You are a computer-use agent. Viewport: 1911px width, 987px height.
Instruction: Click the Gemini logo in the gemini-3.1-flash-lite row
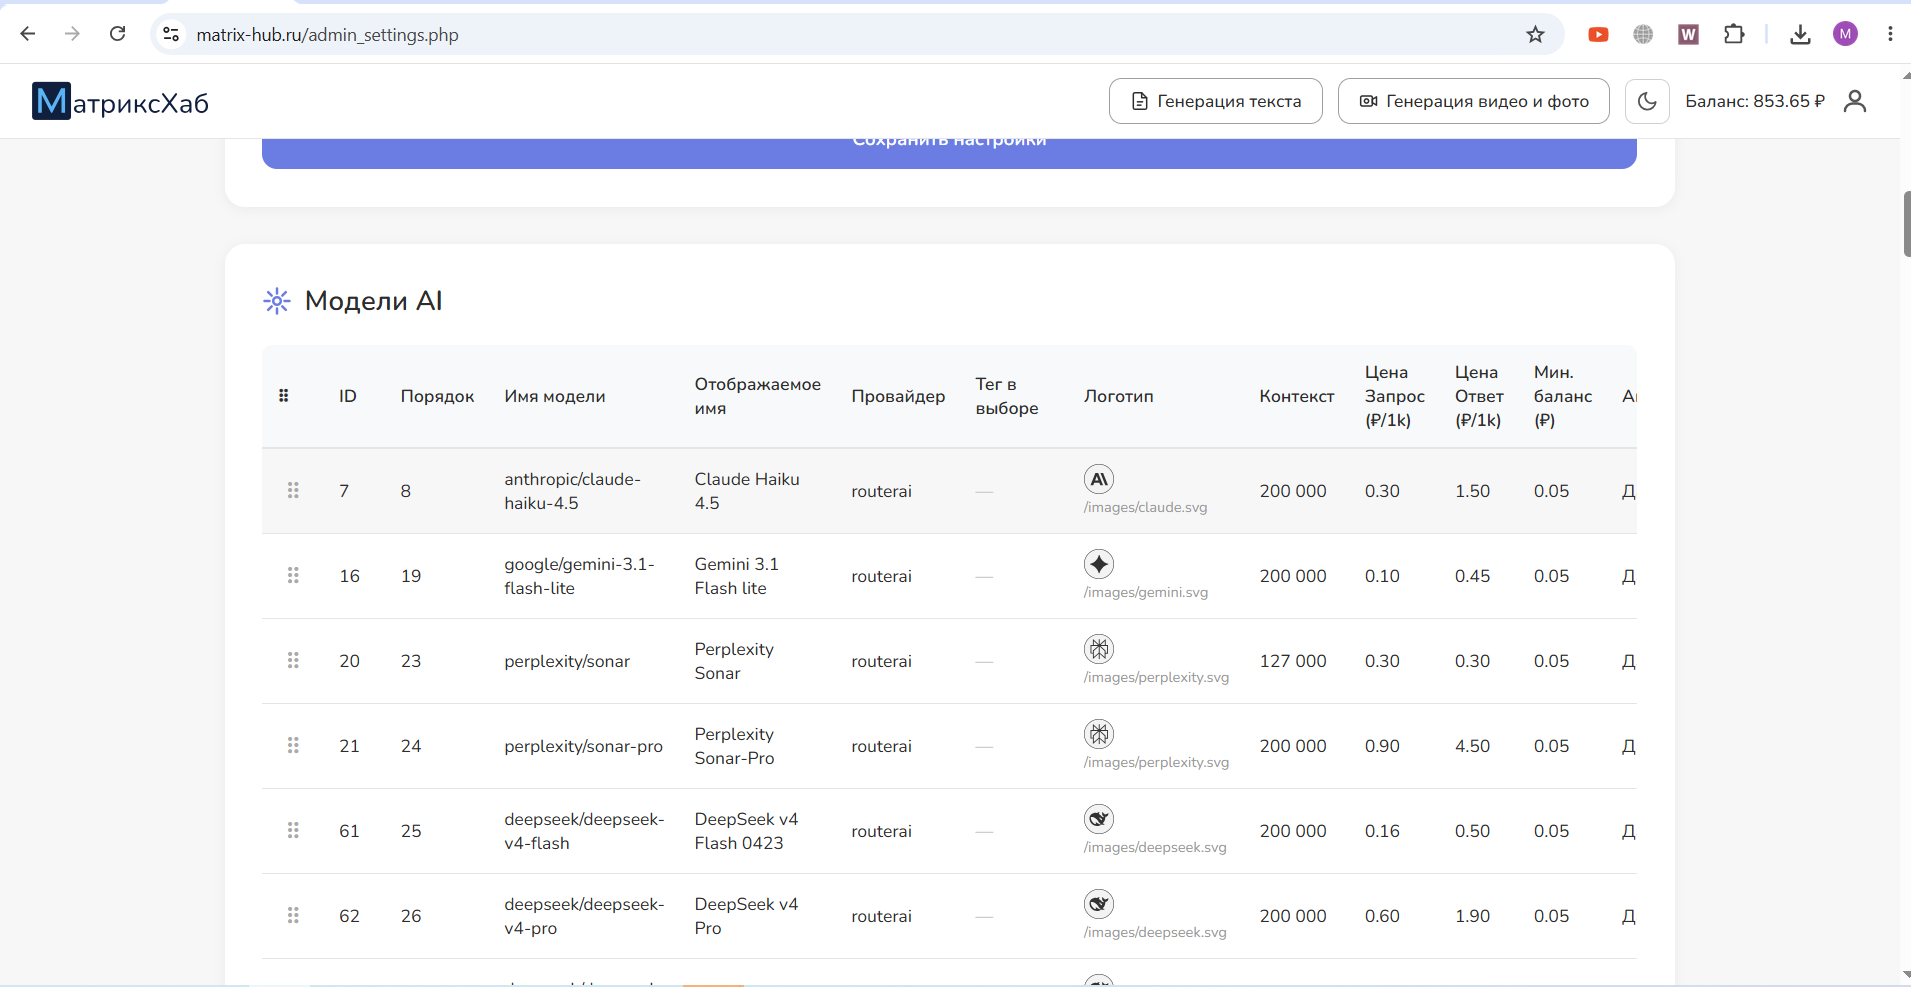pyautogui.click(x=1099, y=564)
